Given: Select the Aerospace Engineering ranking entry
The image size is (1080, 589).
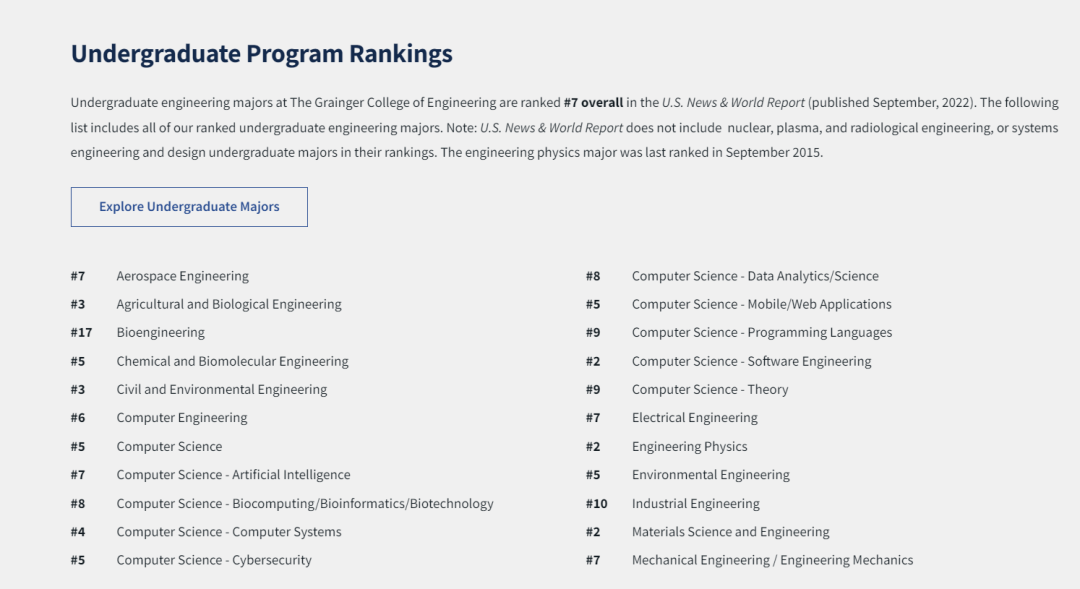Looking at the screenshot, I should 182,276.
